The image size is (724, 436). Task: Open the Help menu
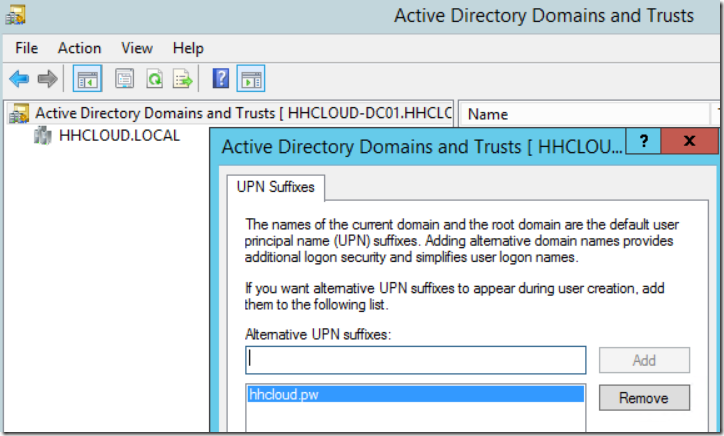(188, 48)
